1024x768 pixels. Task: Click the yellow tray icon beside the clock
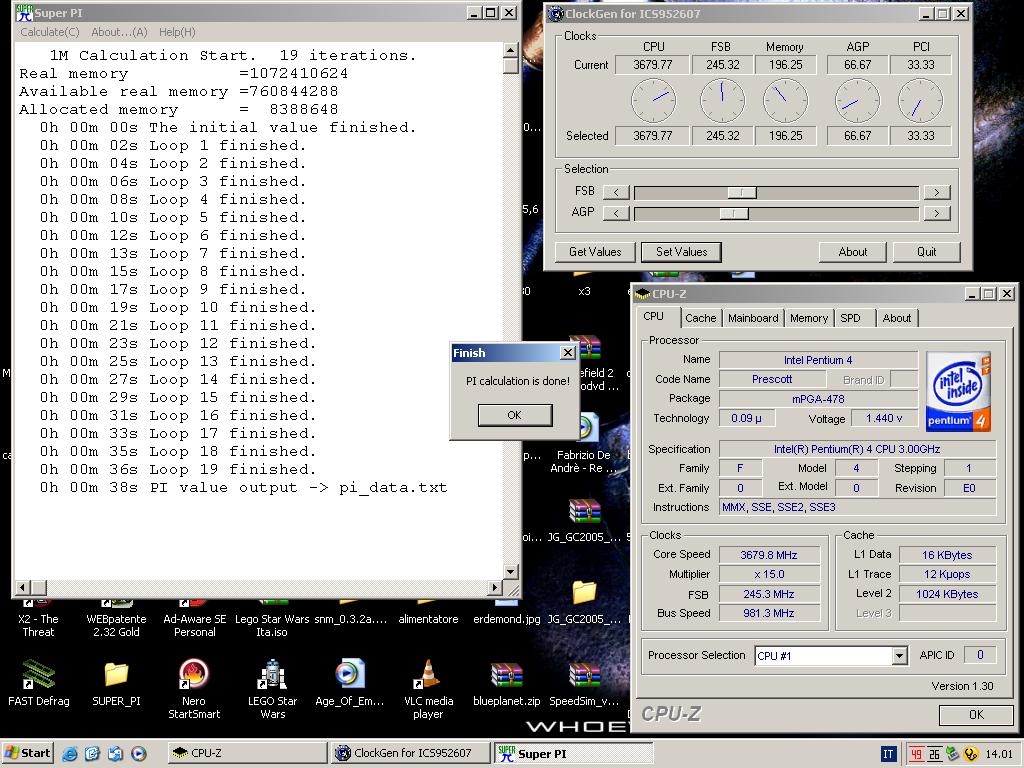click(970, 754)
